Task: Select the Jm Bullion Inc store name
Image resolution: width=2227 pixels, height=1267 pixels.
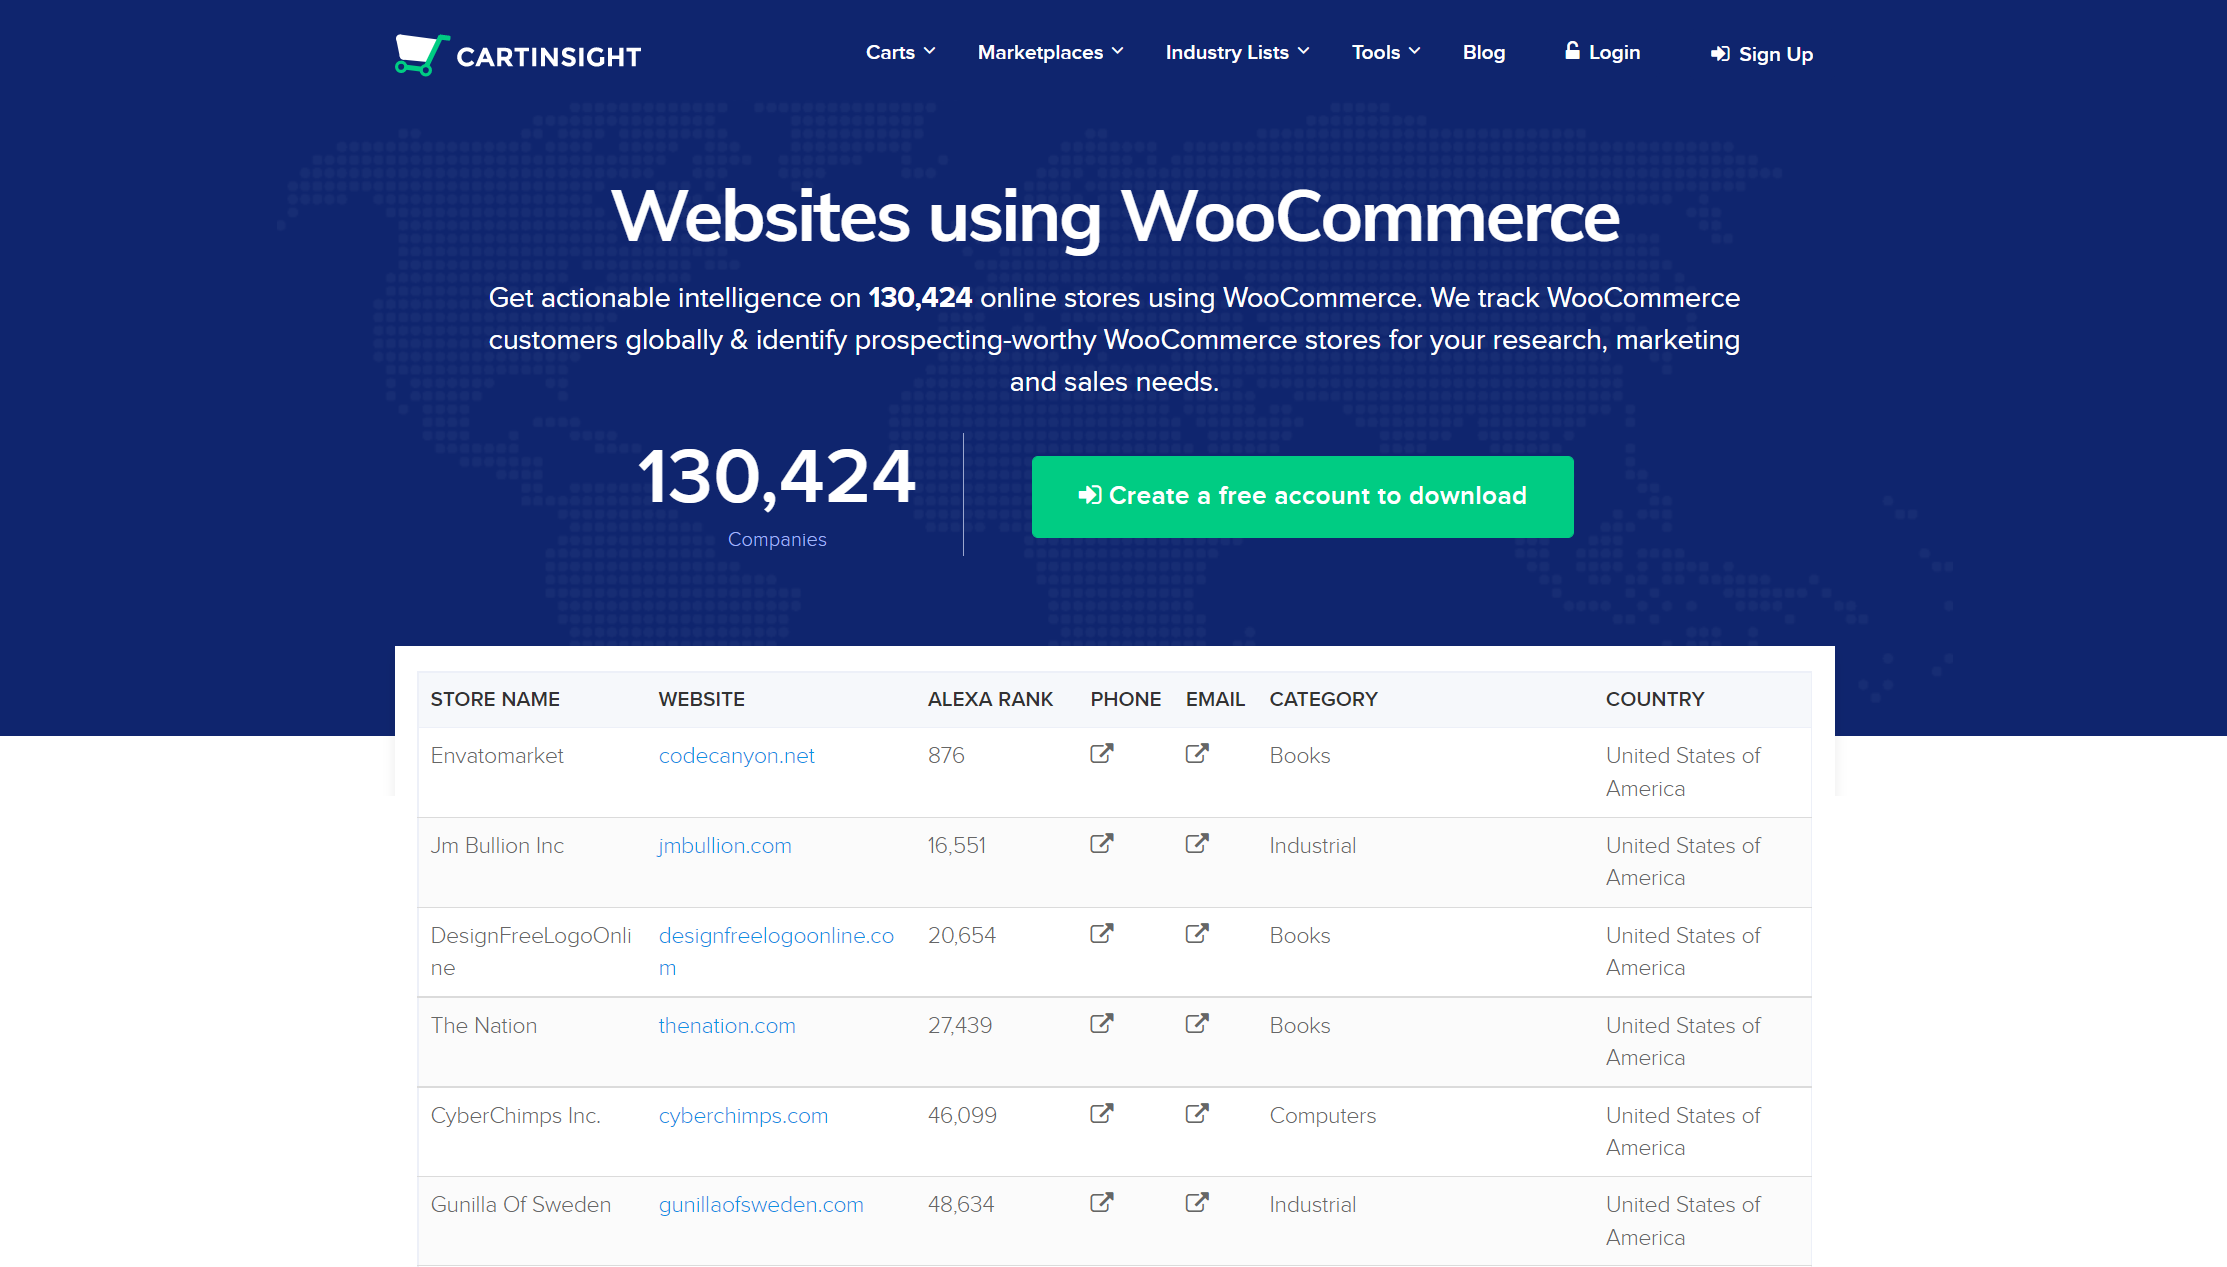Action: point(497,846)
